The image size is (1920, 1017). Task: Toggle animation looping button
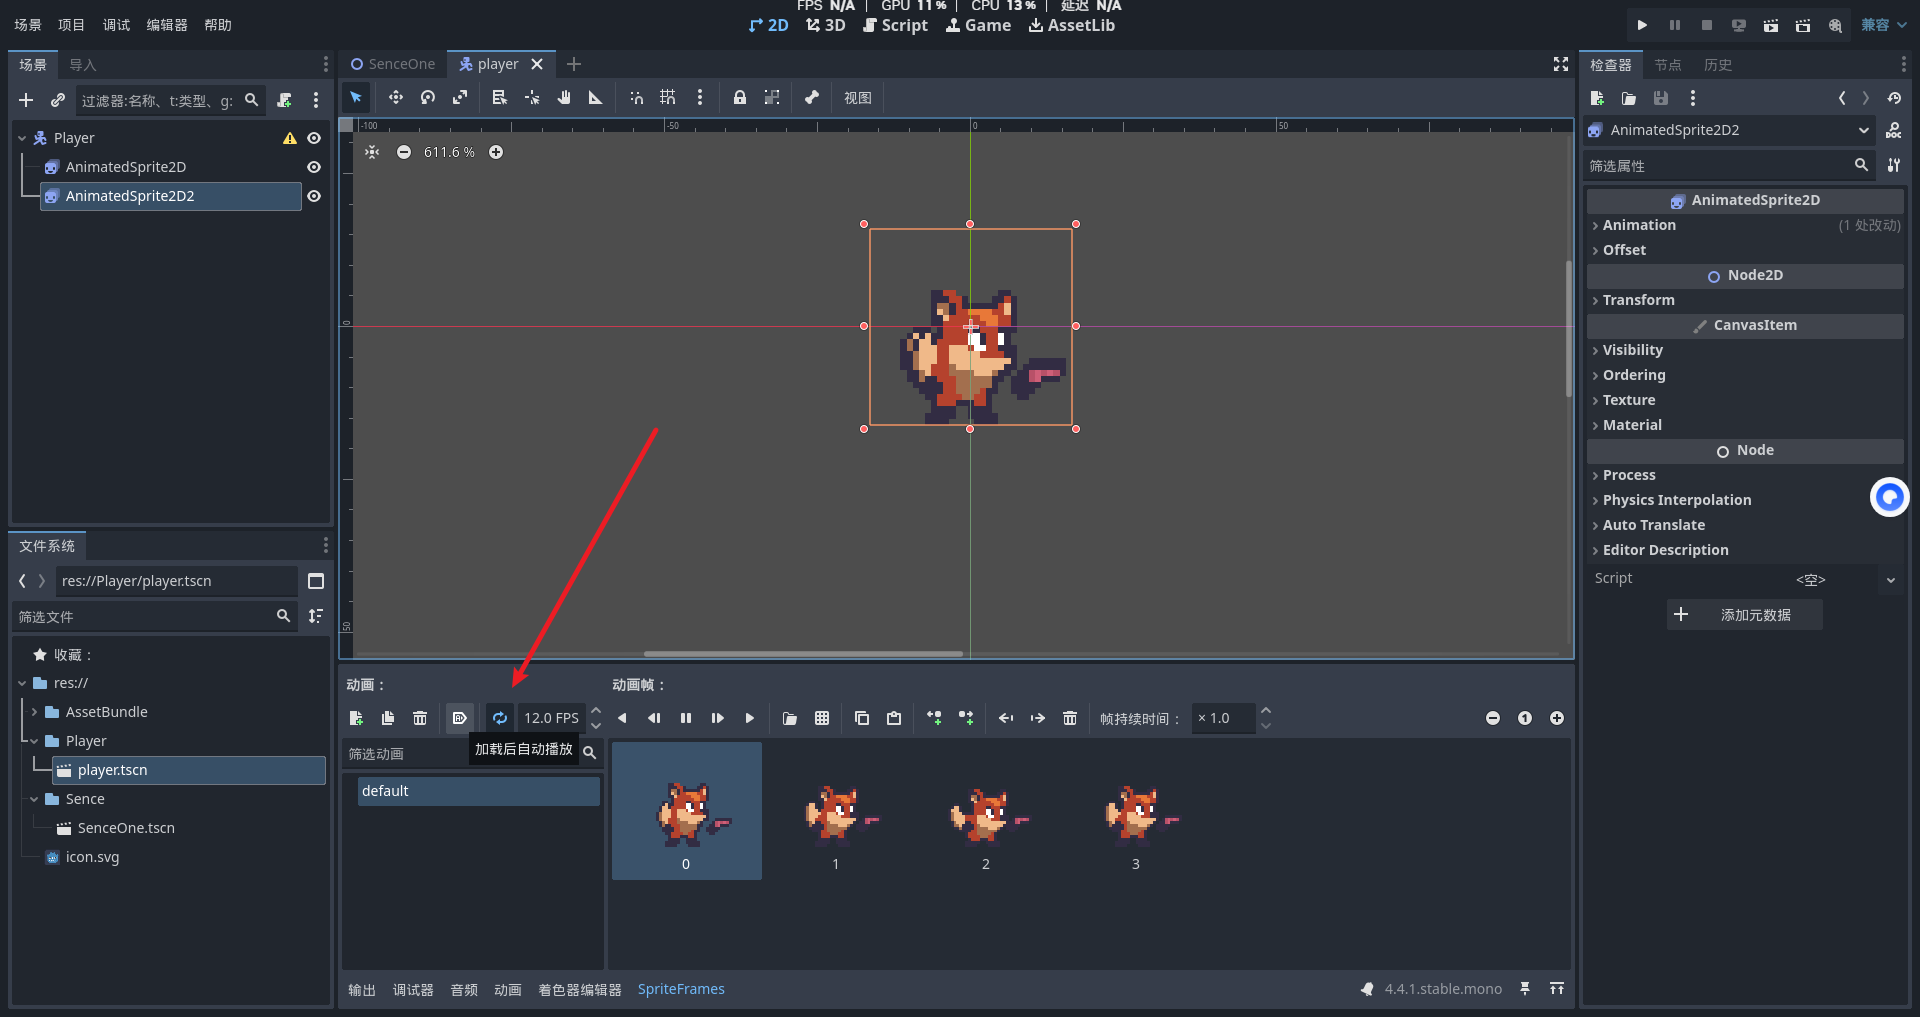coord(500,718)
